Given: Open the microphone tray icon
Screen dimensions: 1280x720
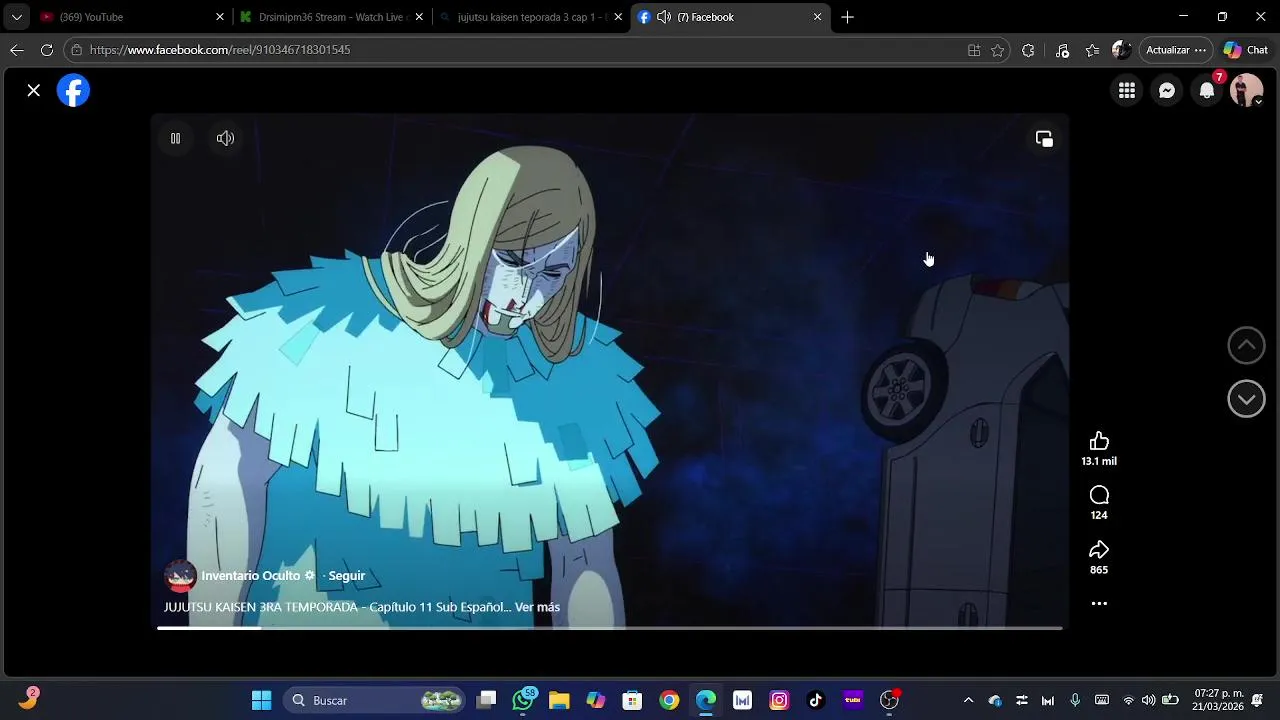Looking at the screenshot, I should click(x=1075, y=700).
